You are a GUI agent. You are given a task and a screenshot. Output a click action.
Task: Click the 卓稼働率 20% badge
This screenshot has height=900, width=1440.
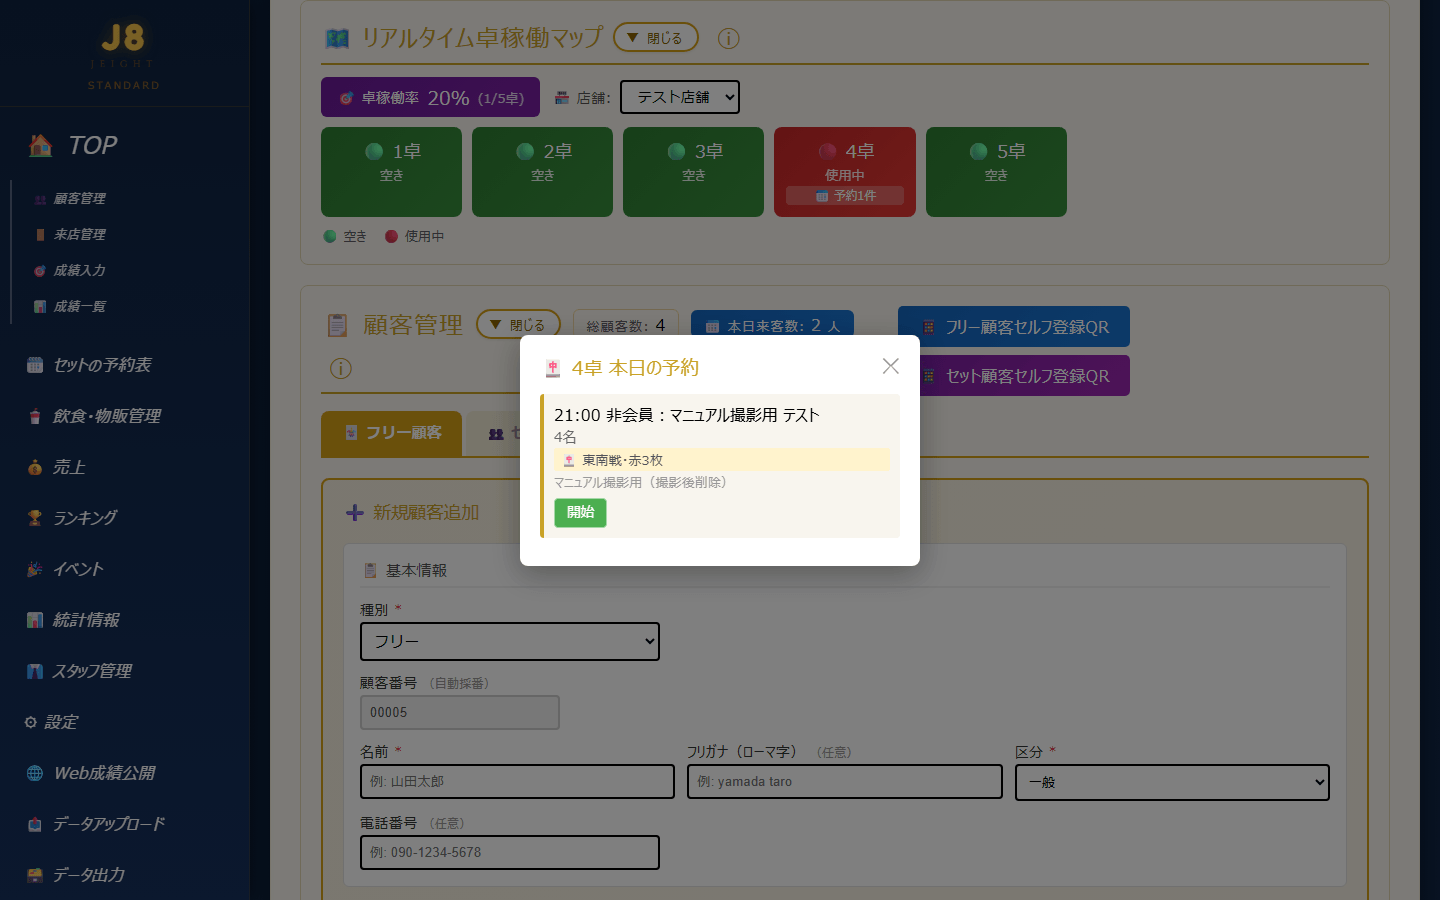[x=430, y=97]
